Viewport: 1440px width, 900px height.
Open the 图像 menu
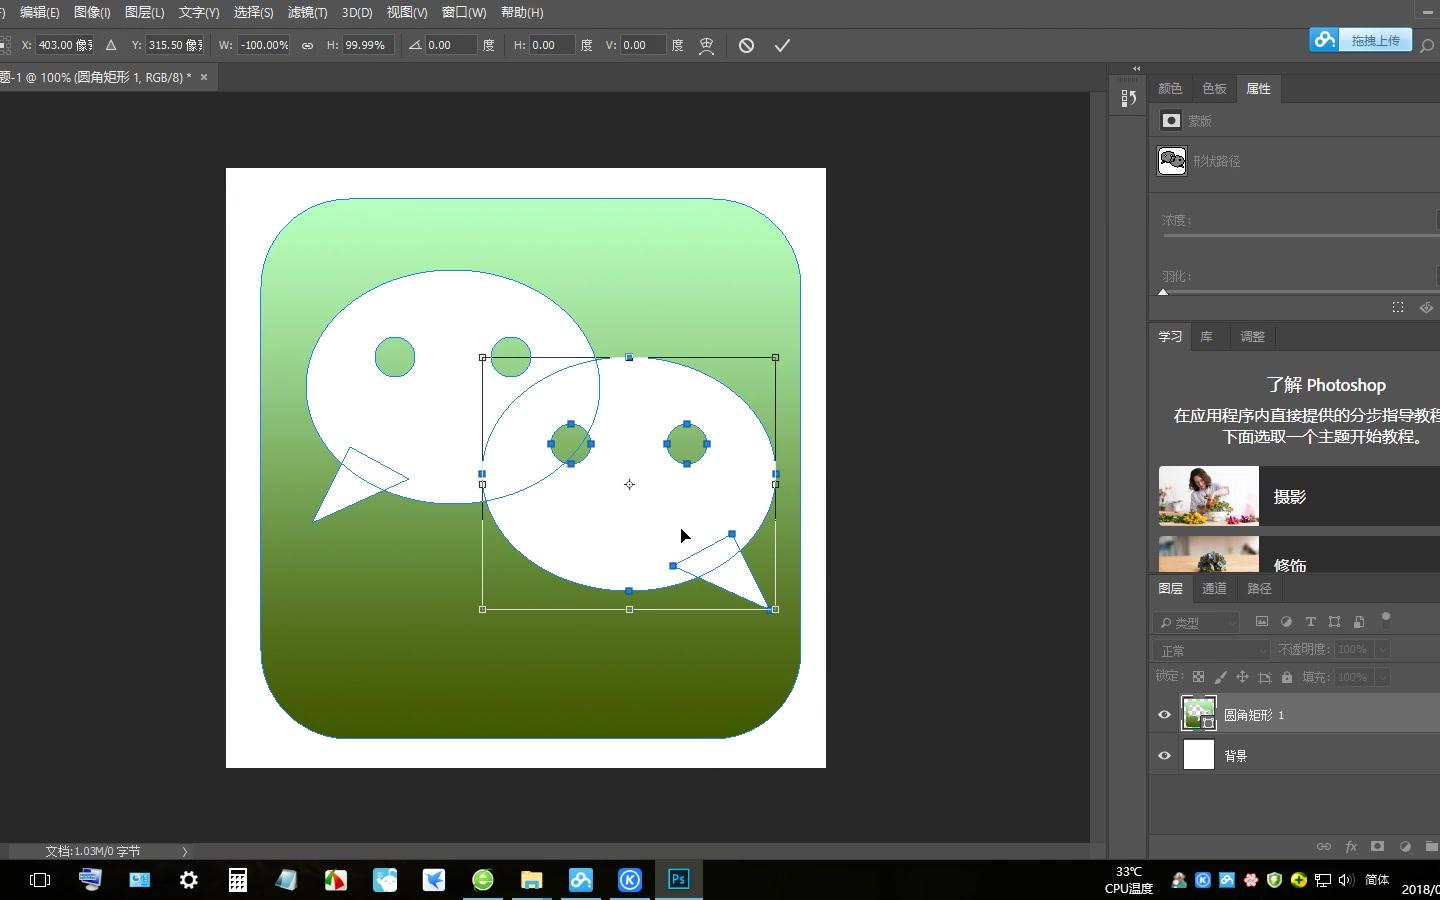(92, 12)
